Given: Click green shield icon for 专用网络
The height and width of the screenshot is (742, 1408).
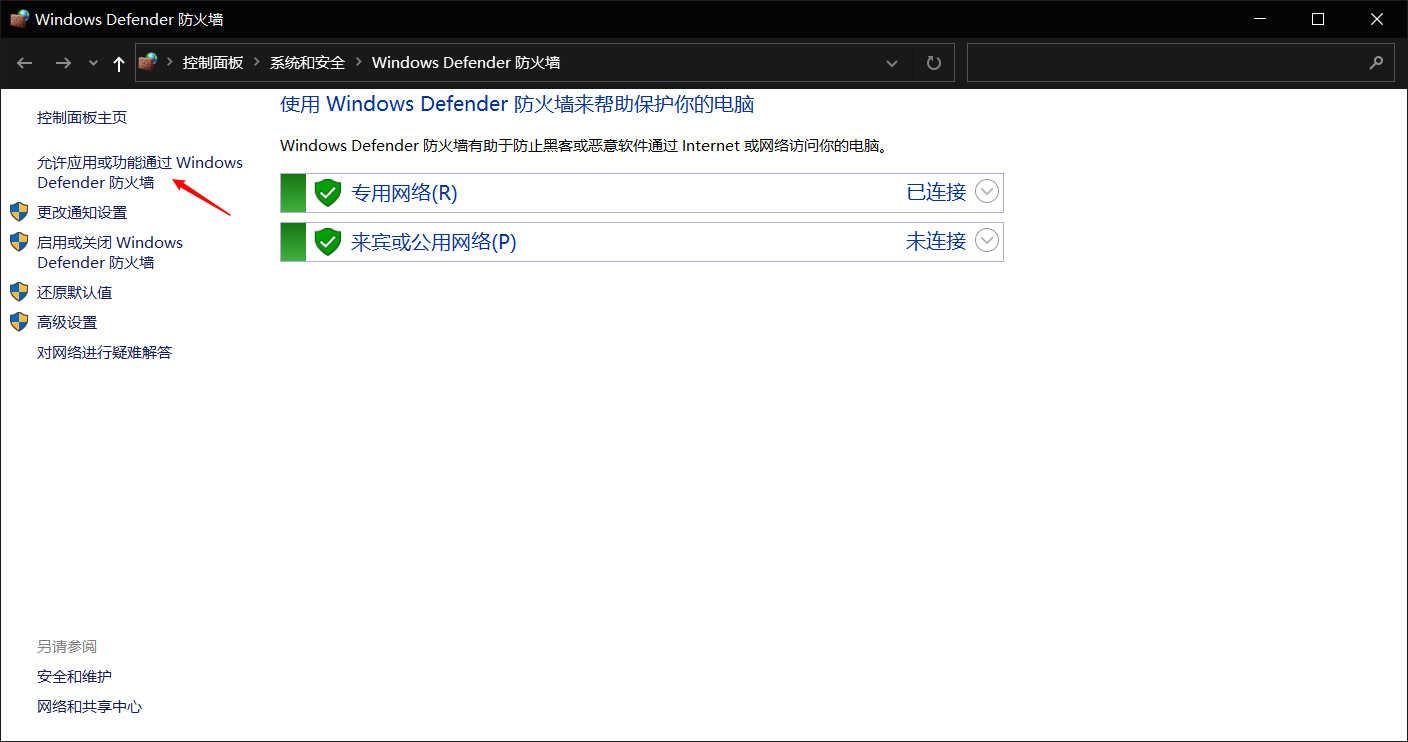Looking at the screenshot, I should (x=328, y=193).
